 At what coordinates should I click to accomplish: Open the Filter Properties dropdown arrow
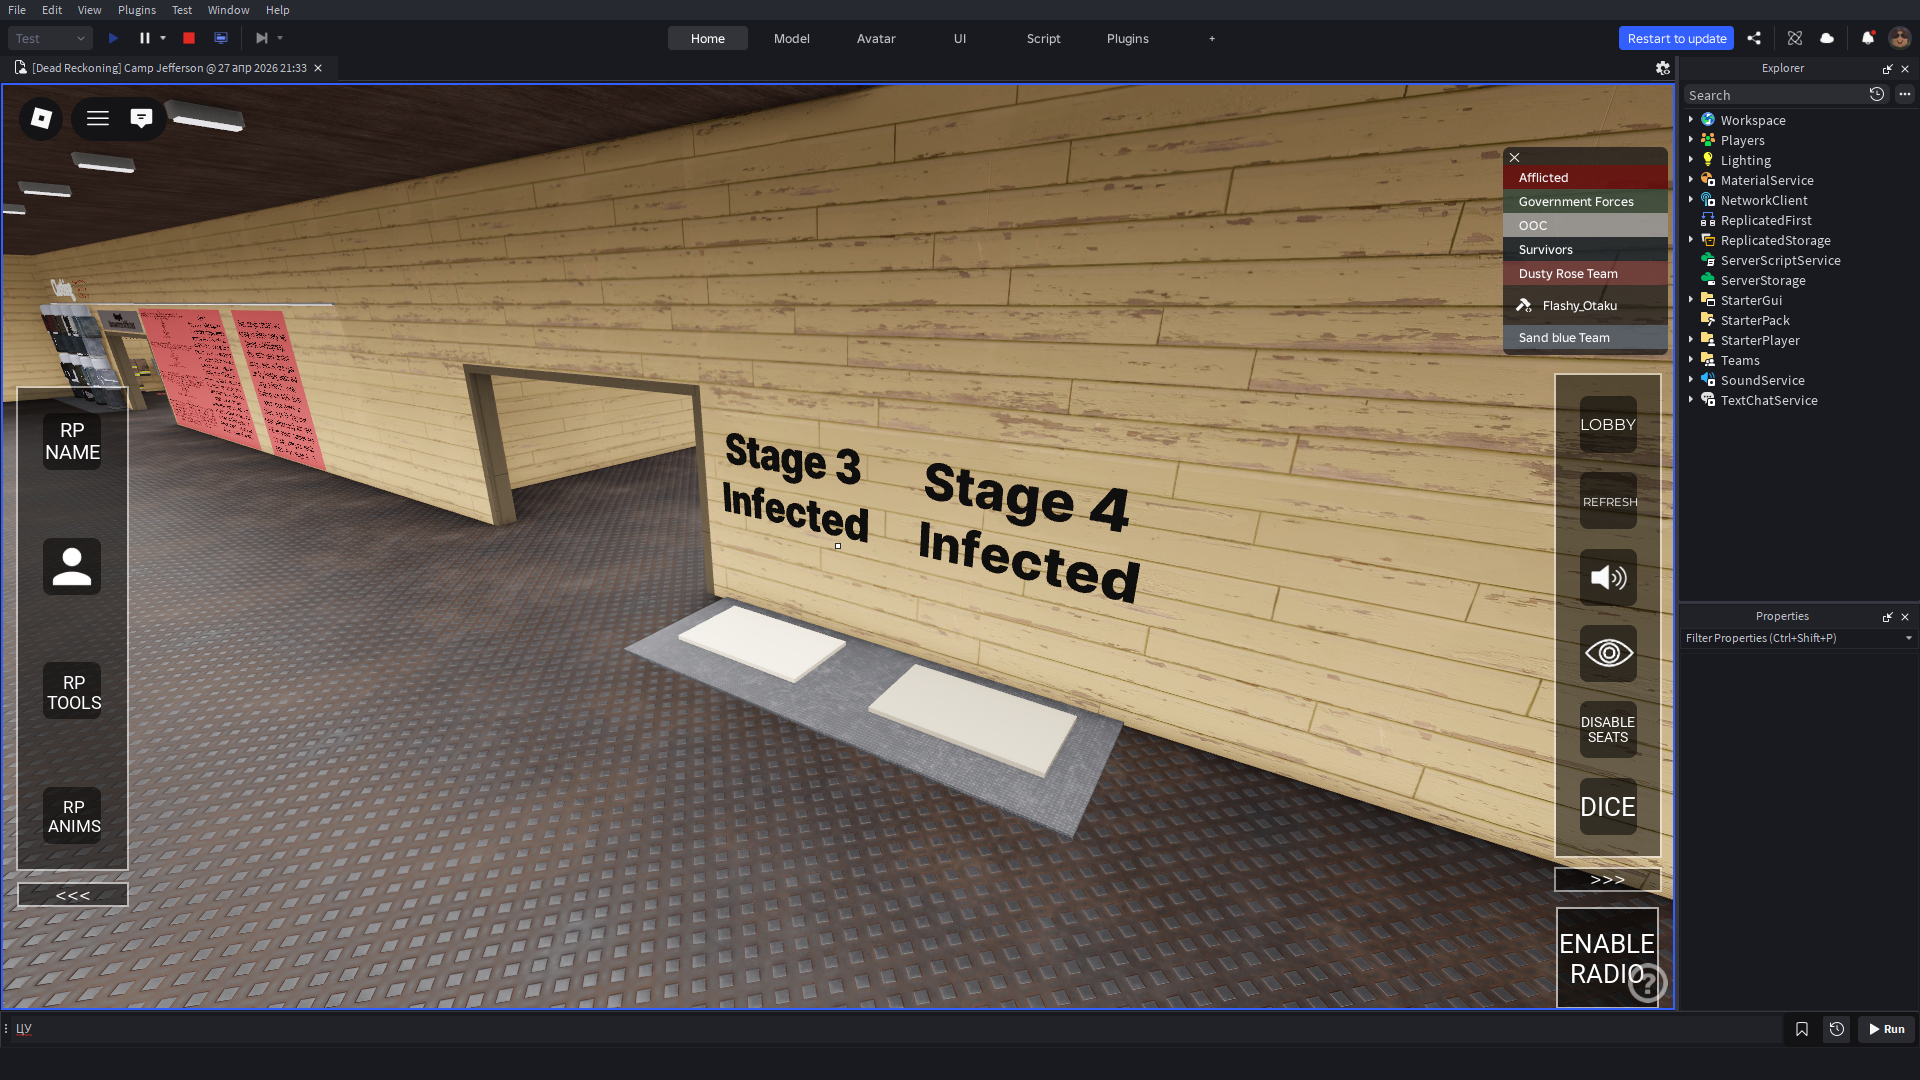click(1908, 638)
